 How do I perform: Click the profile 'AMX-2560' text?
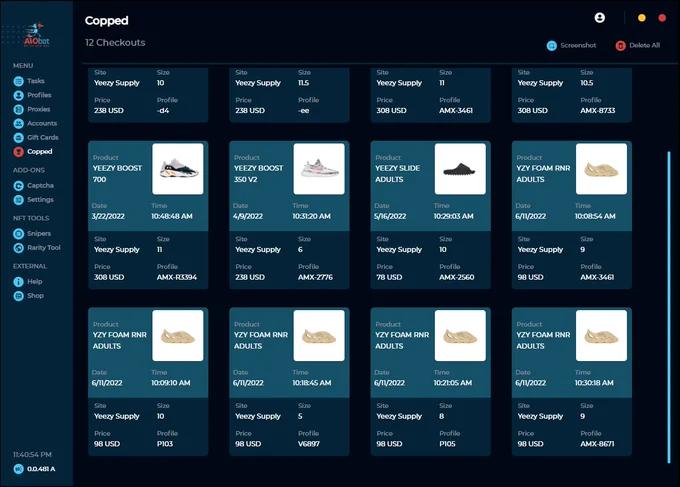(457, 277)
